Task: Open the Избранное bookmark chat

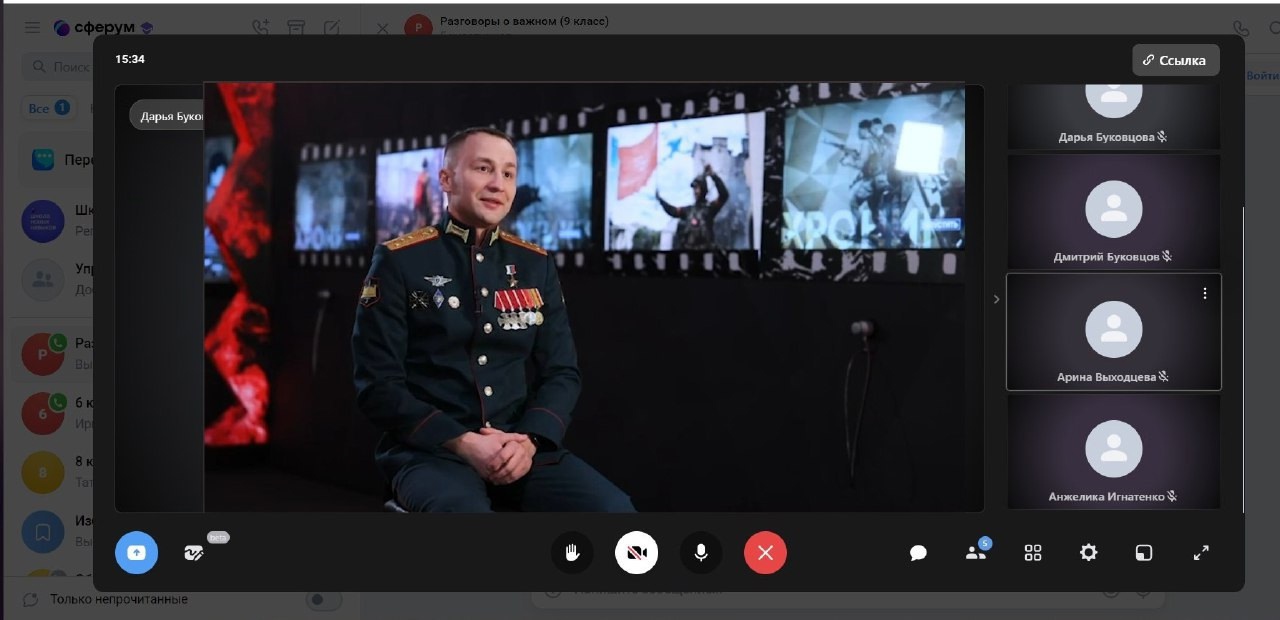Action: (43, 532)
